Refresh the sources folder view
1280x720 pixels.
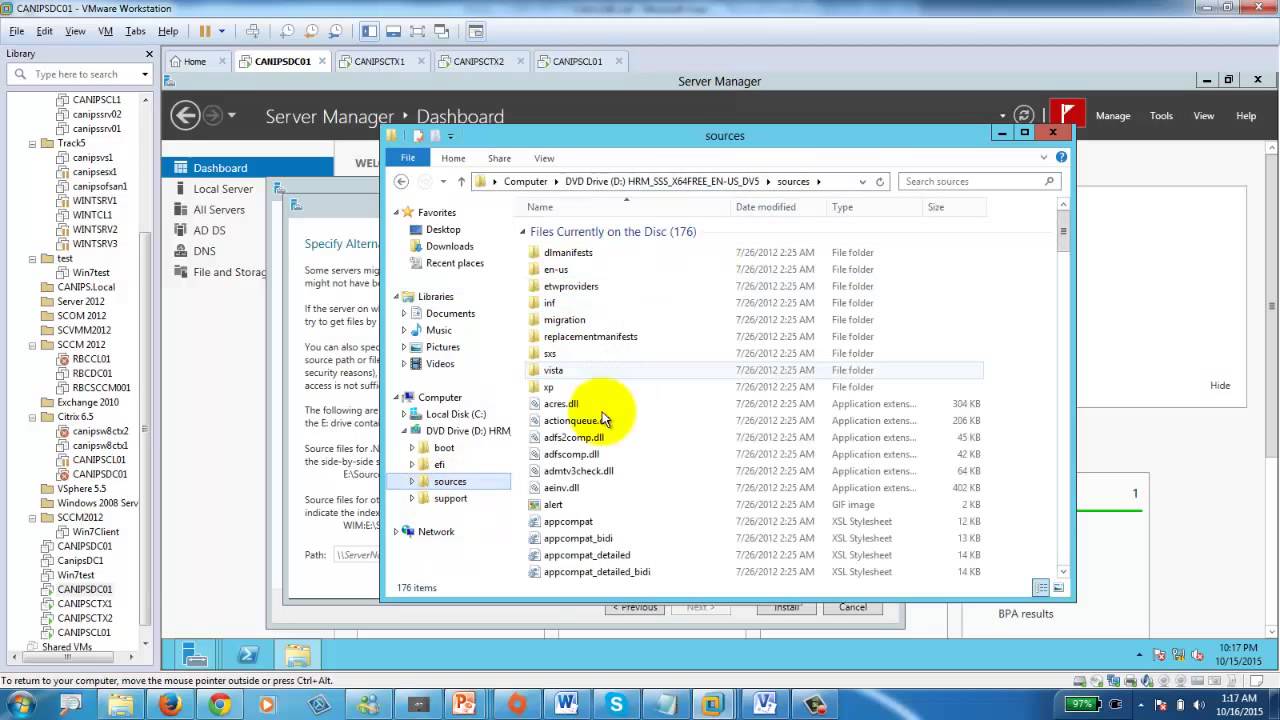[880, 182]
